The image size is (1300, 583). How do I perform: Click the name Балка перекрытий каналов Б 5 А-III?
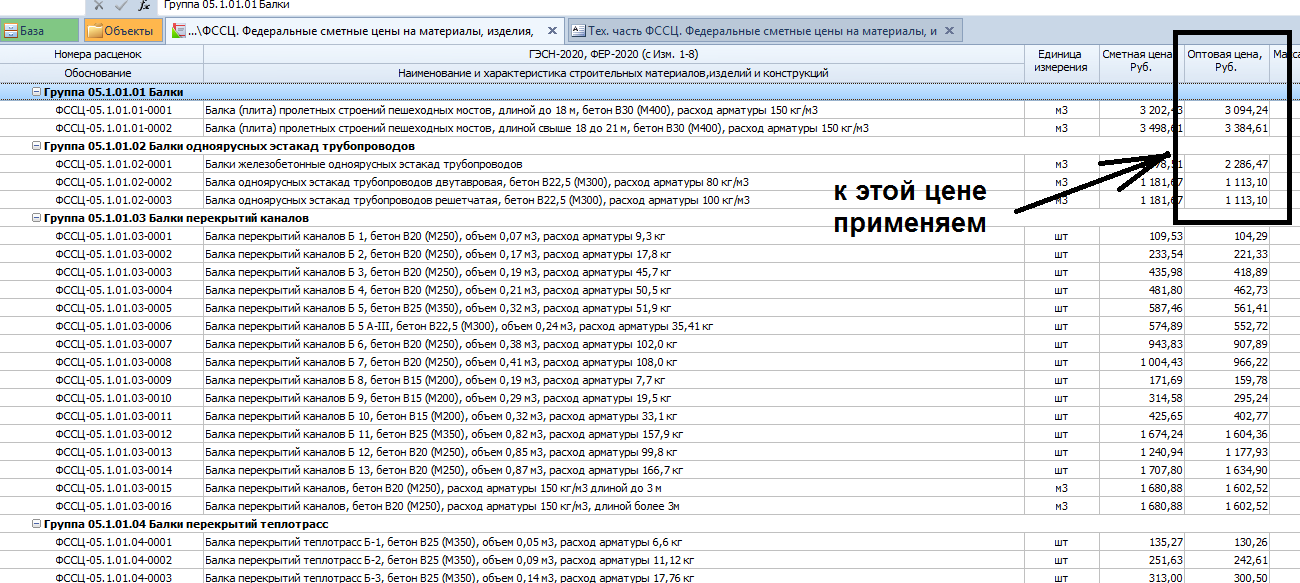point(460,326)
